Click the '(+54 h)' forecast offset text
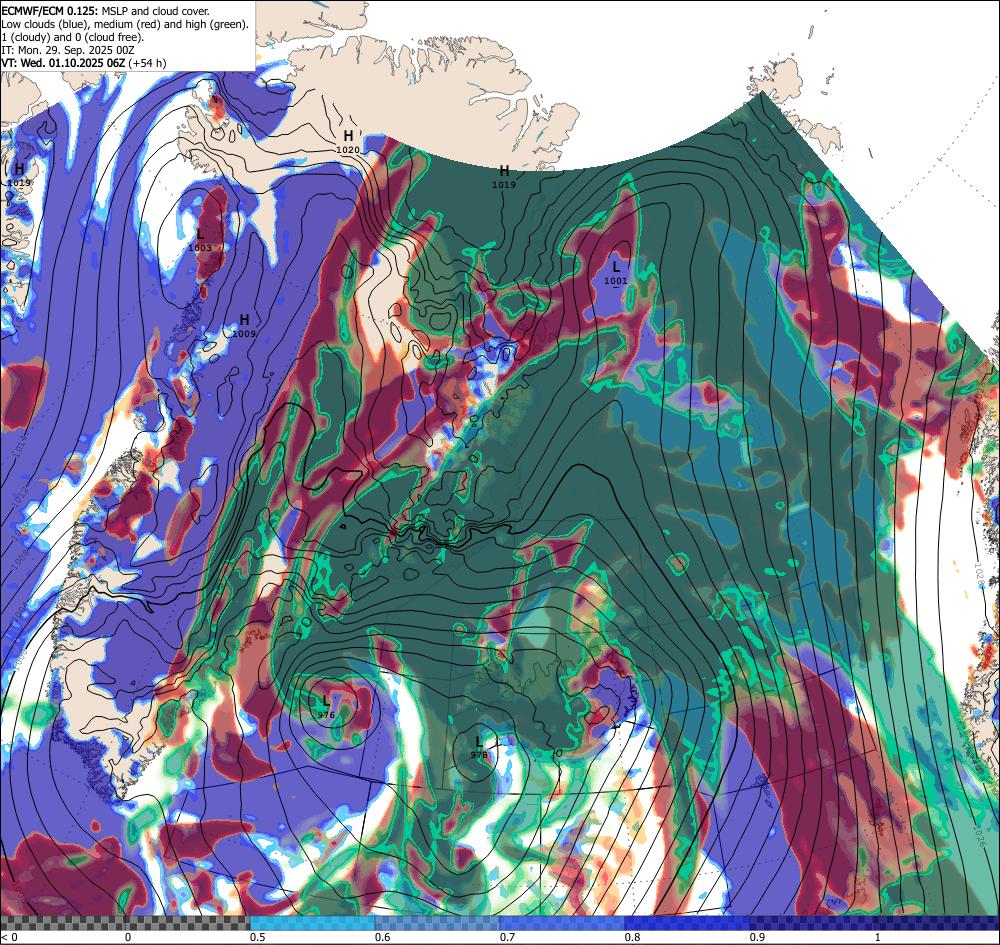 [147, 62]
